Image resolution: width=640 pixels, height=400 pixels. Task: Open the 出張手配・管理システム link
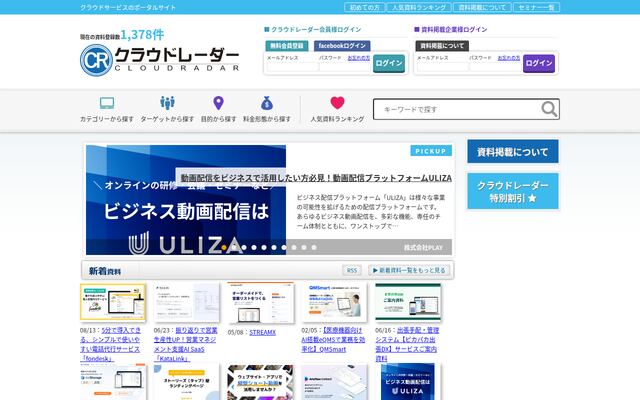click(x=407, y=344)
